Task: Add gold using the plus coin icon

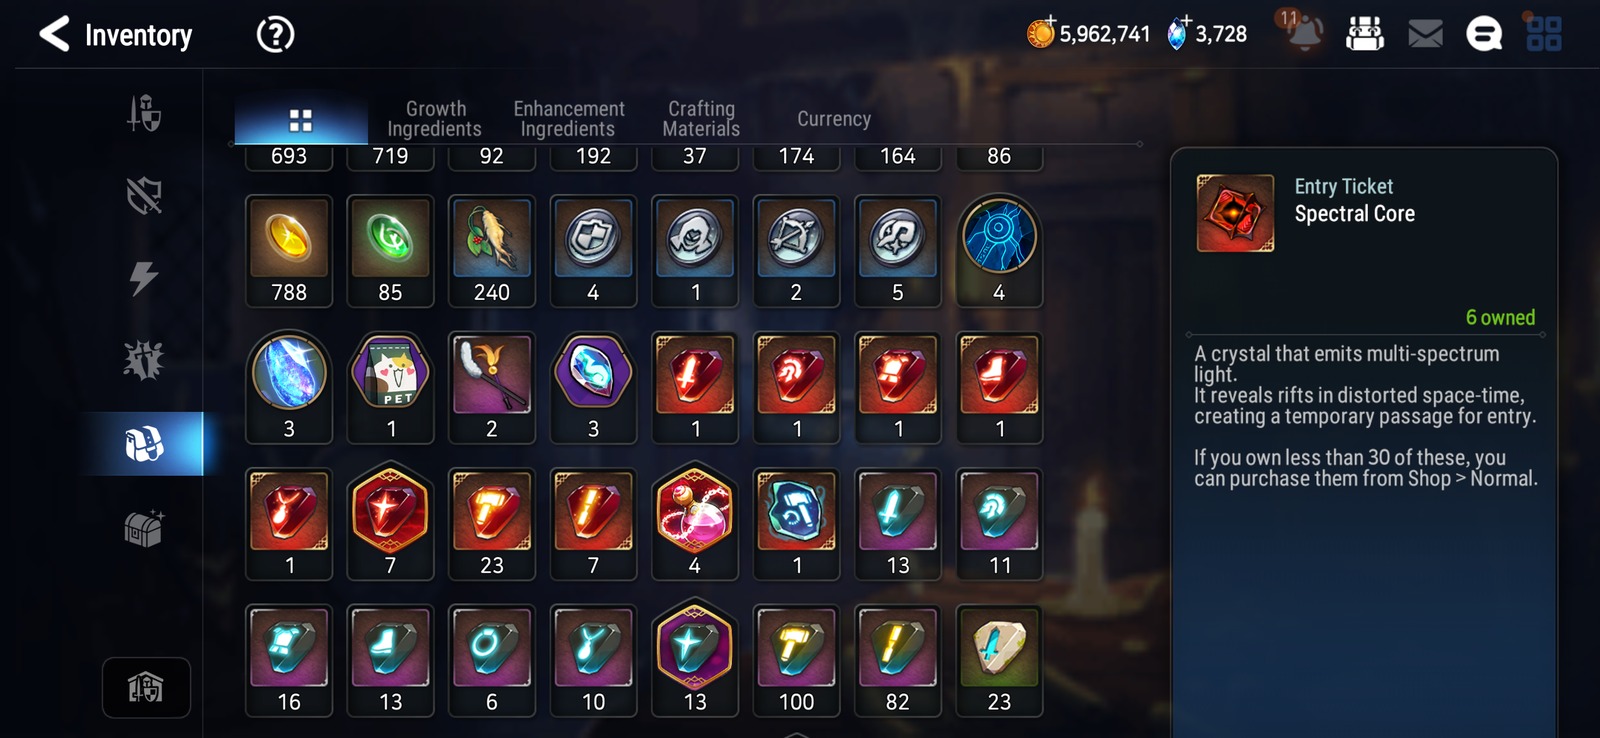Action: coord(1041,33)
